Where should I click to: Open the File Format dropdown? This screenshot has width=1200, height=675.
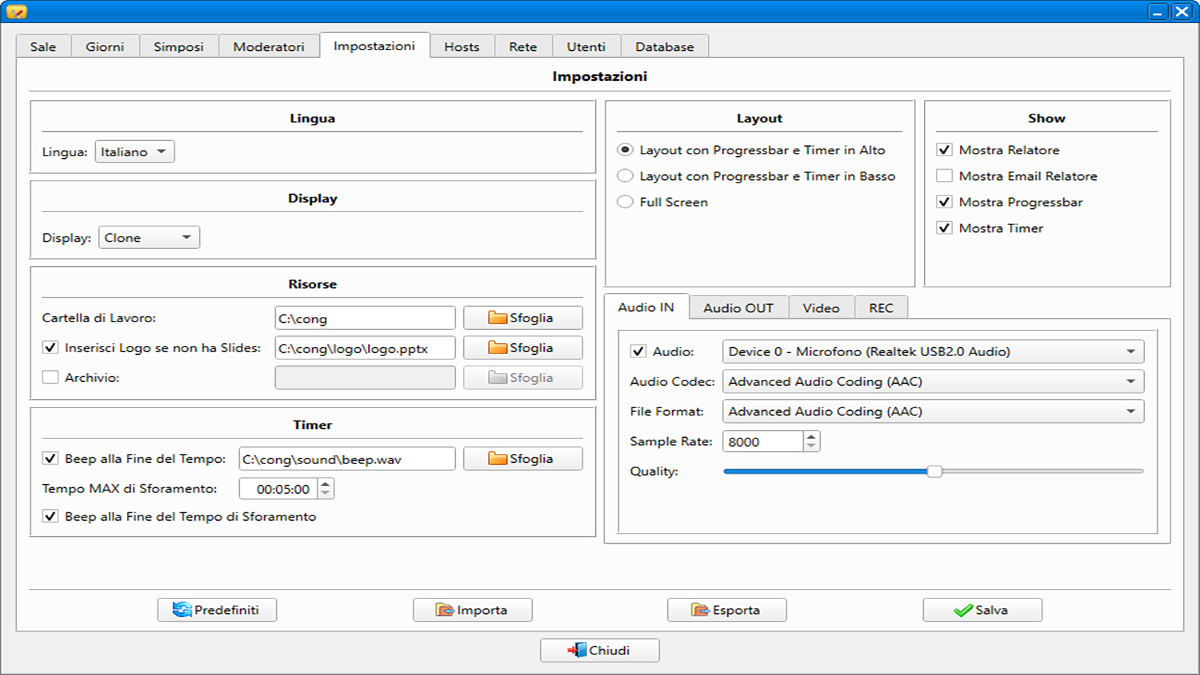pyautogui.click(x=934, y=411)
